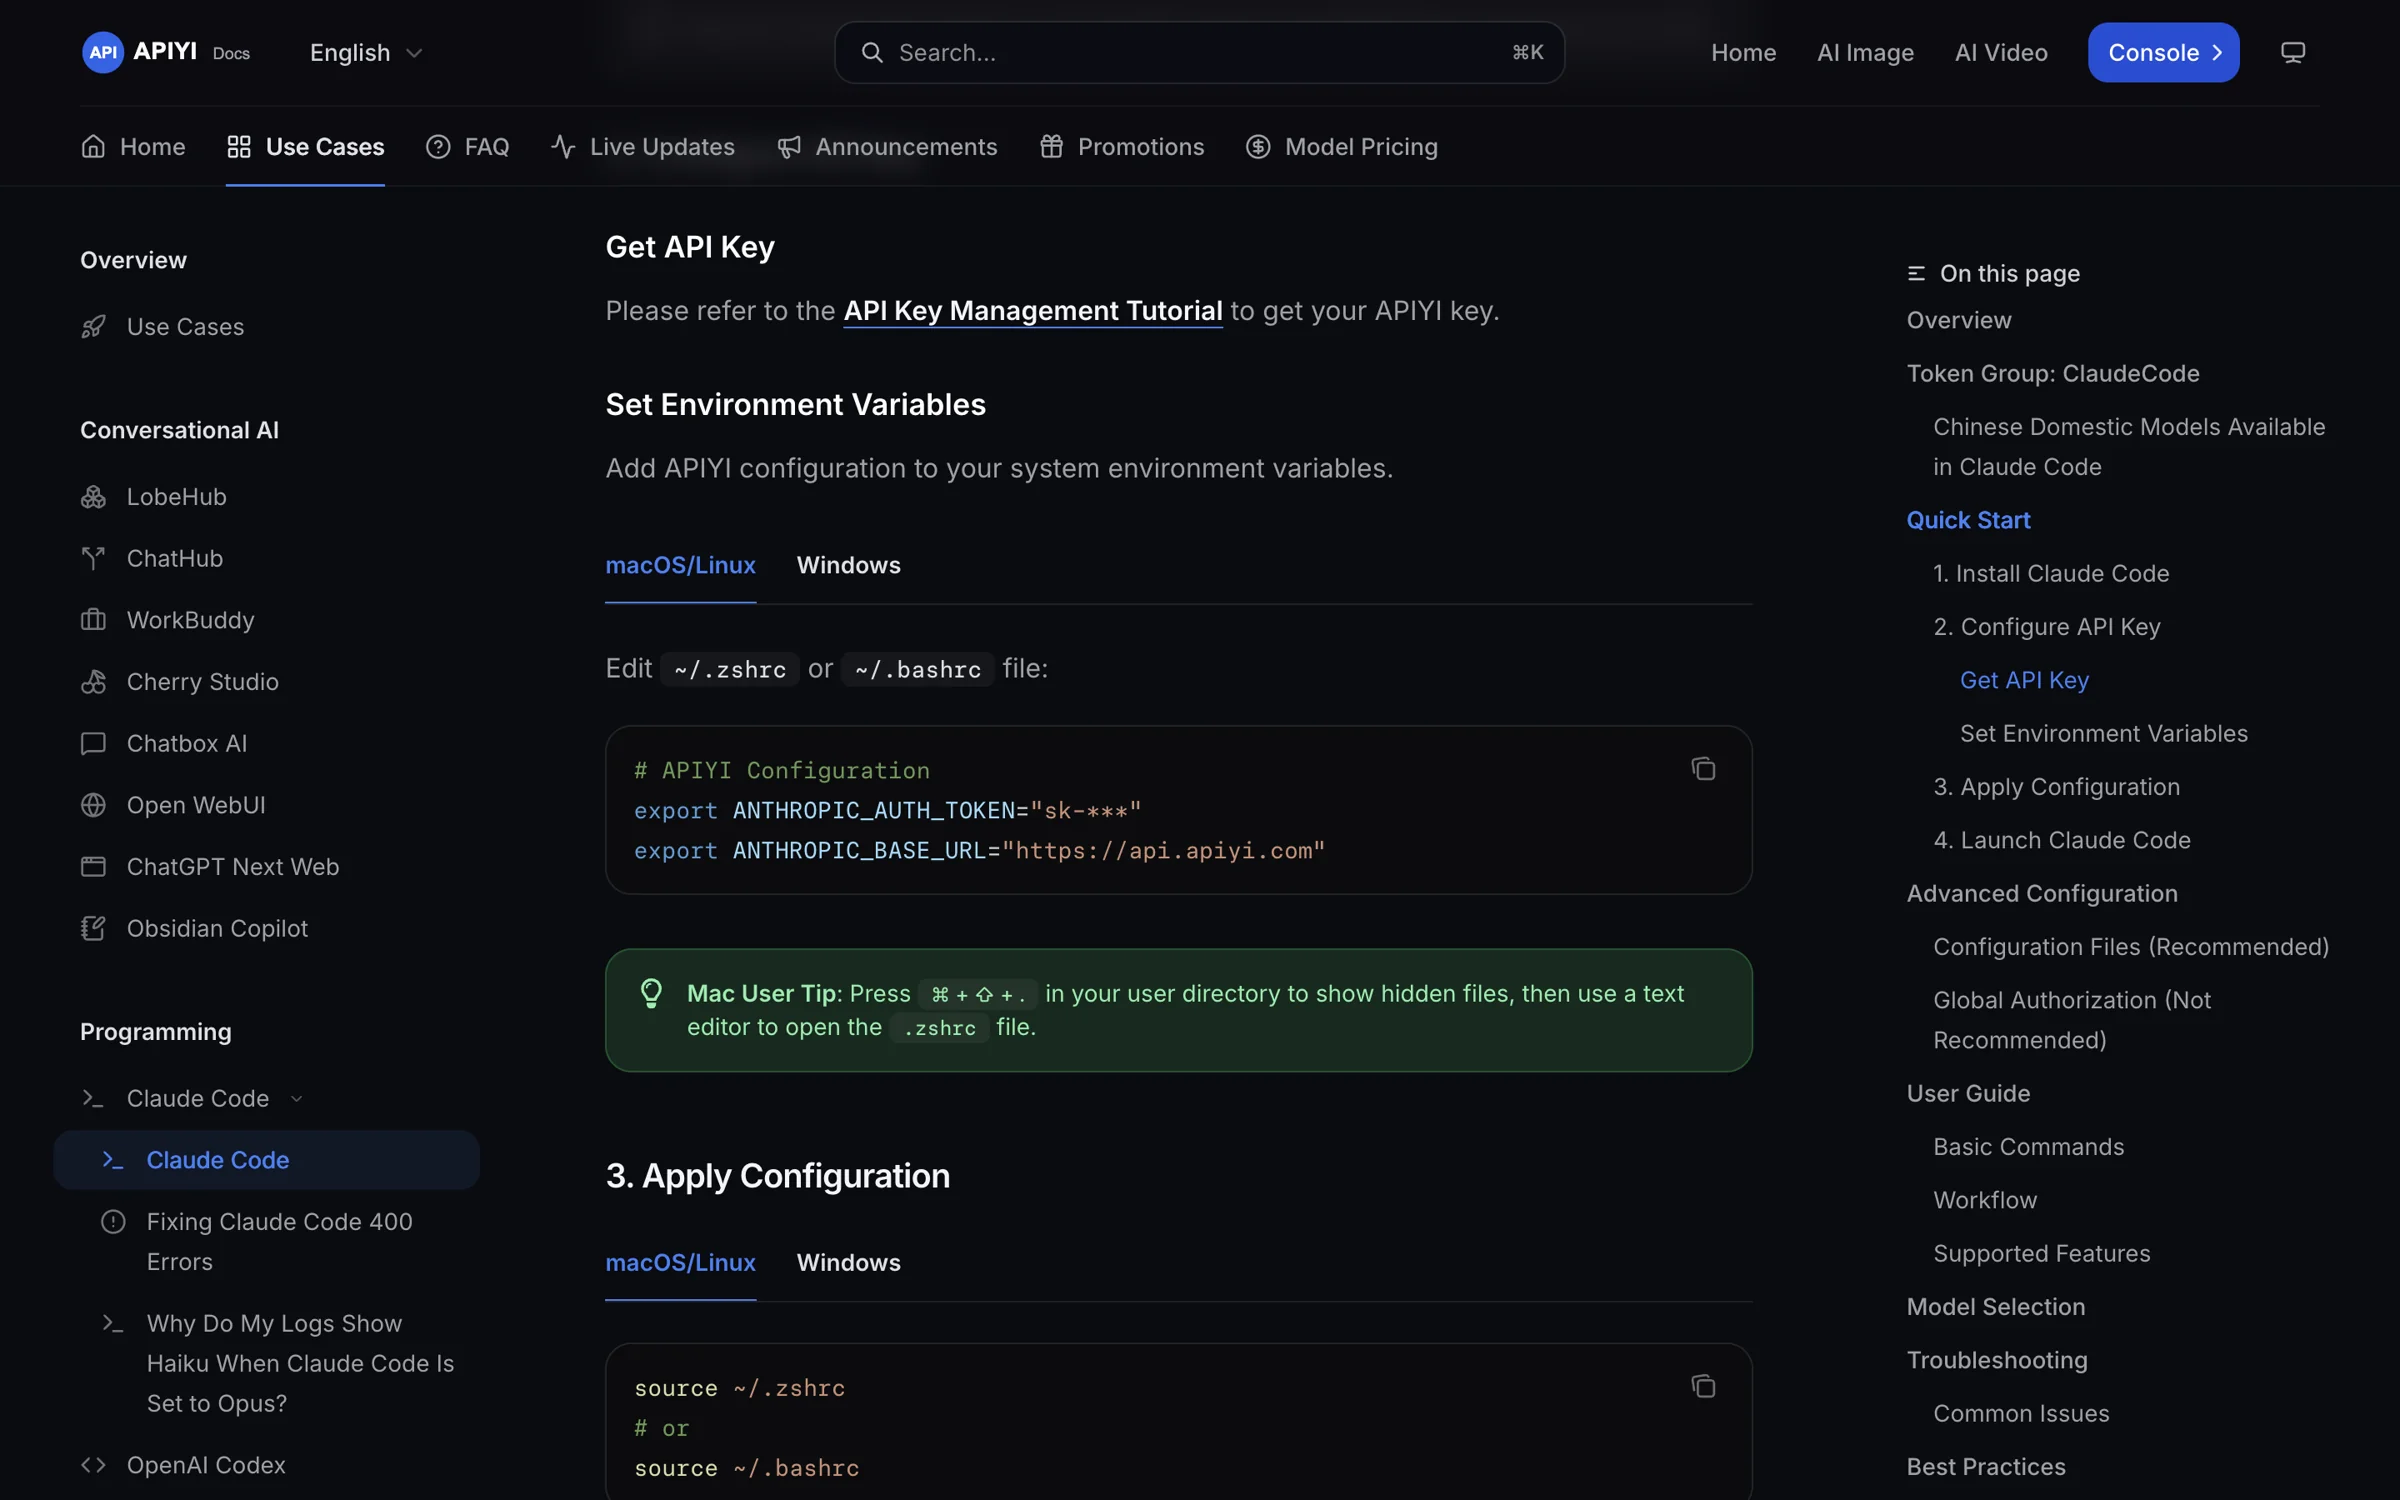Click the APIYI logo icon
The height and width of the screenshot is (1500, 2400).
[x=103, y=52]
